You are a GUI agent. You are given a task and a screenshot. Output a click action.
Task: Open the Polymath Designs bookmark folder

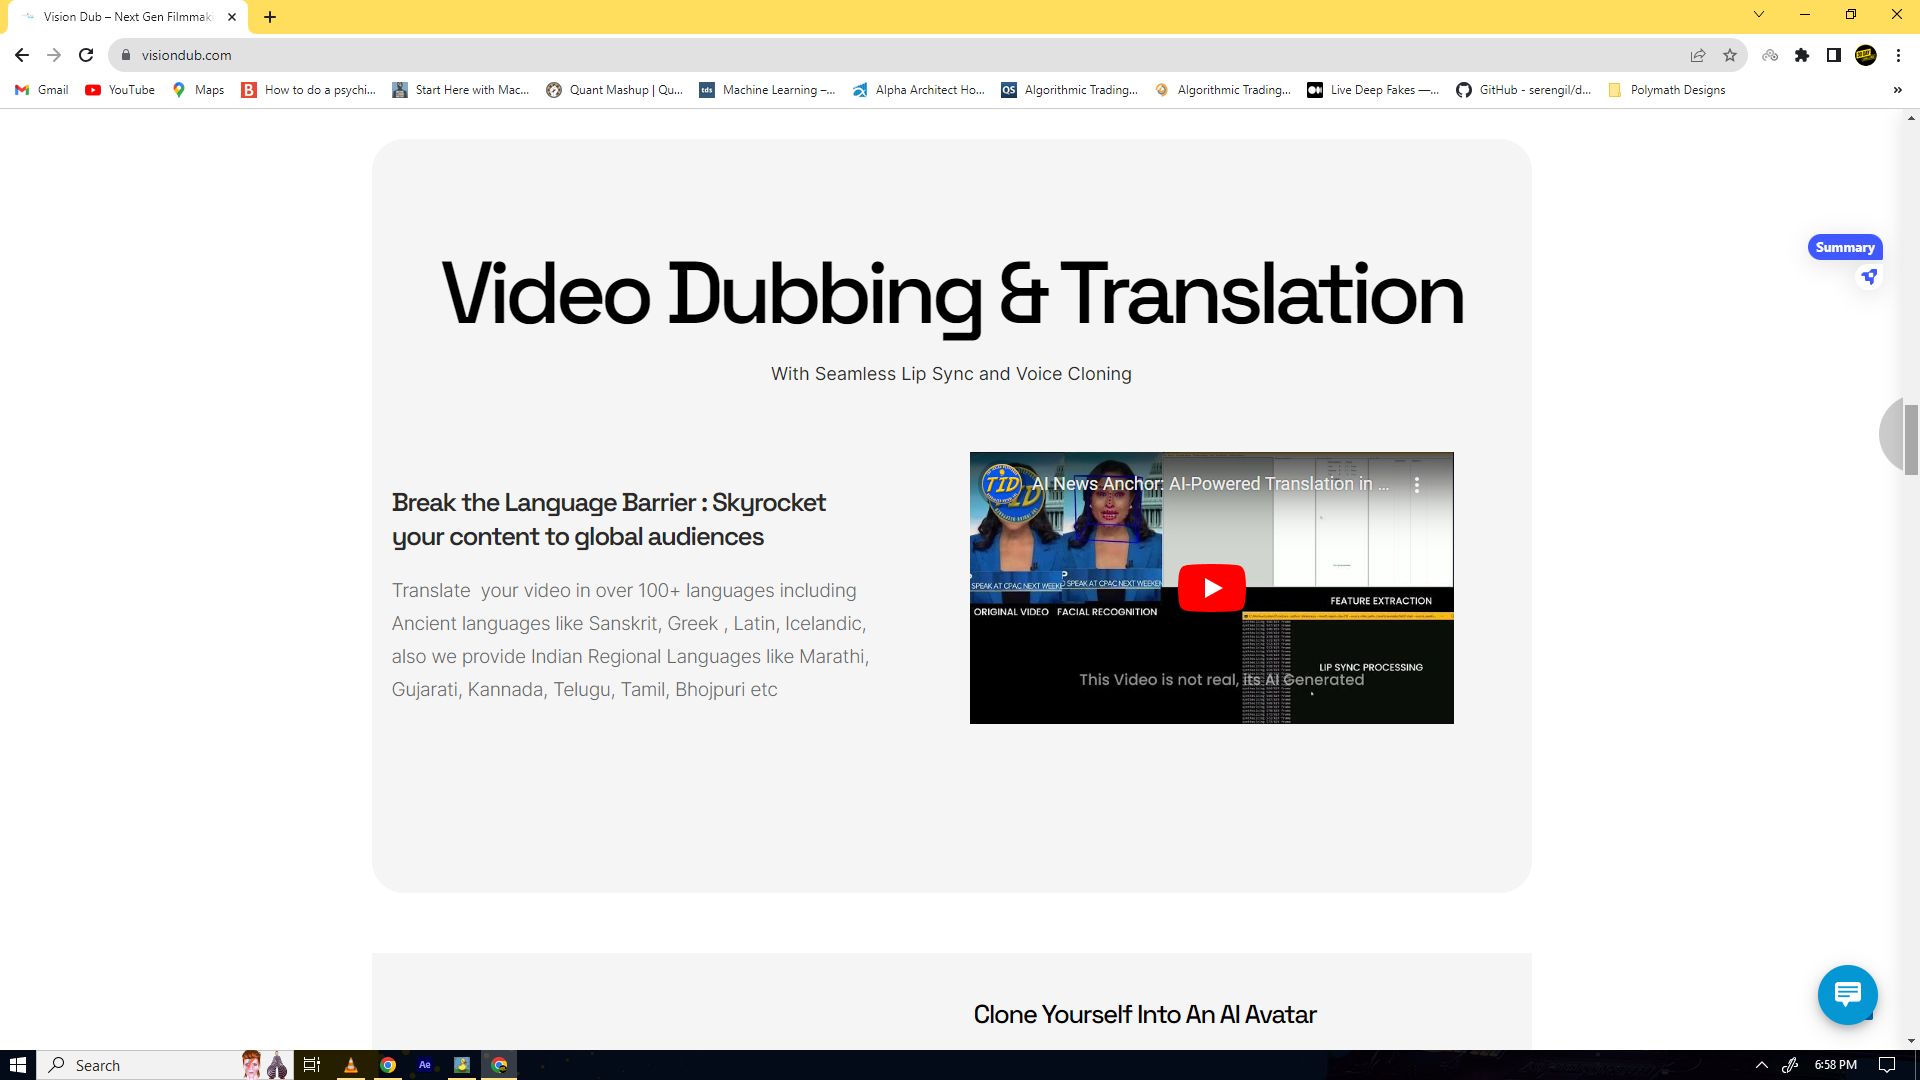click(x=1667, y=90)
